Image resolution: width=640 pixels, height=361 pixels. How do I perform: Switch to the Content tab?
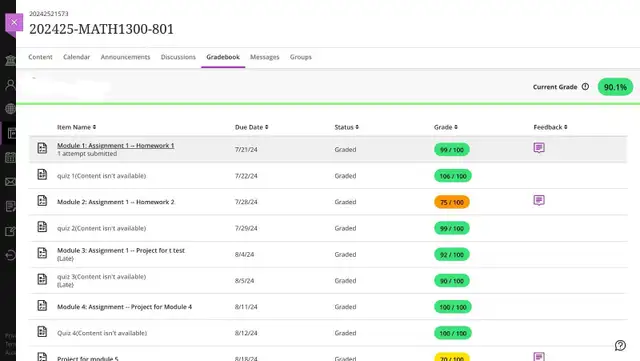40,57
